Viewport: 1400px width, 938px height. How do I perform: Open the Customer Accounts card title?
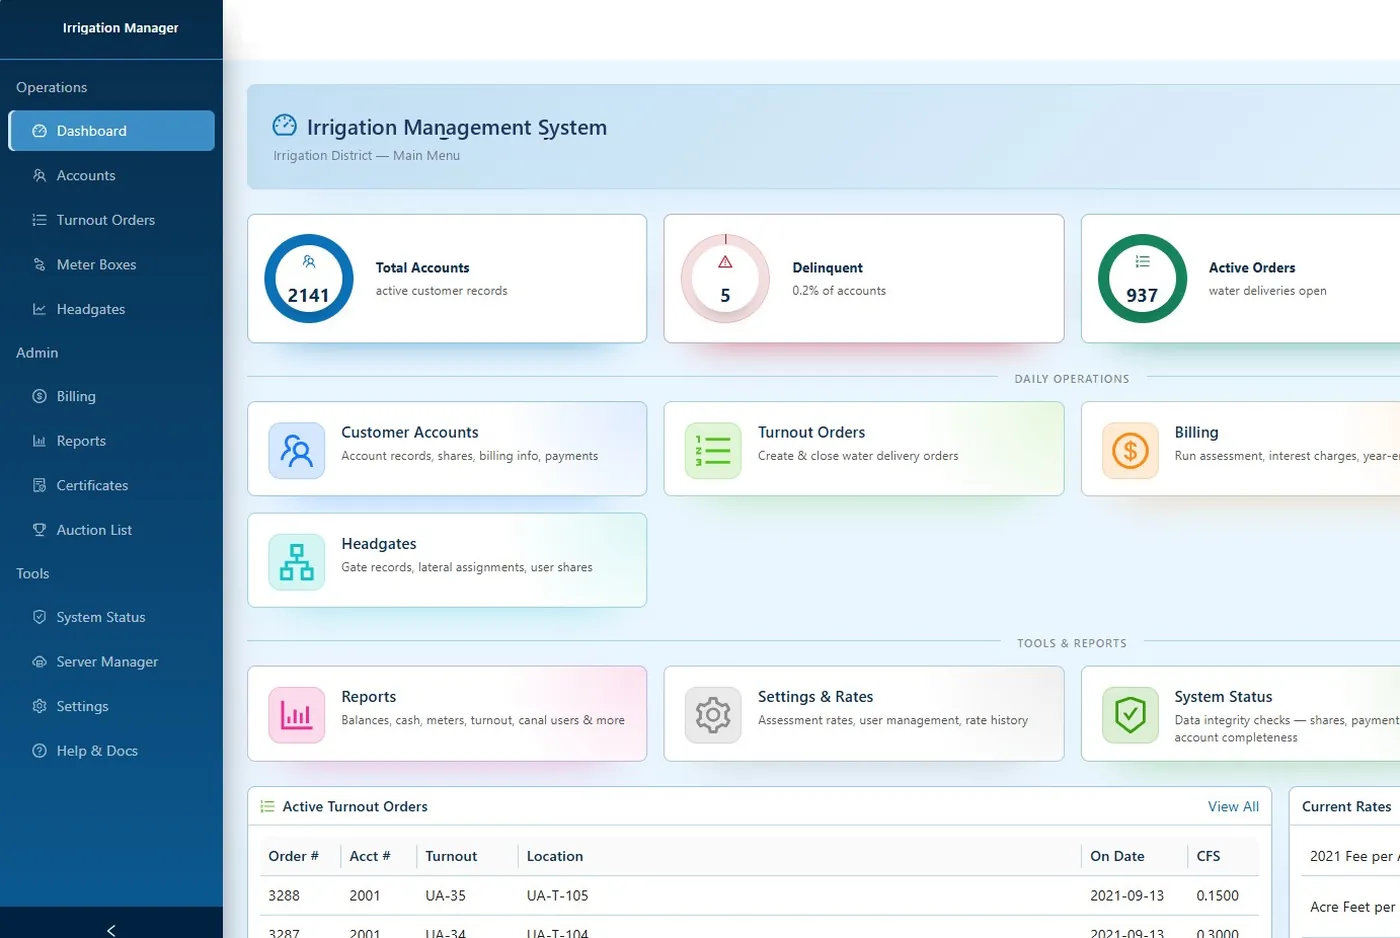[x=410, y=433]
